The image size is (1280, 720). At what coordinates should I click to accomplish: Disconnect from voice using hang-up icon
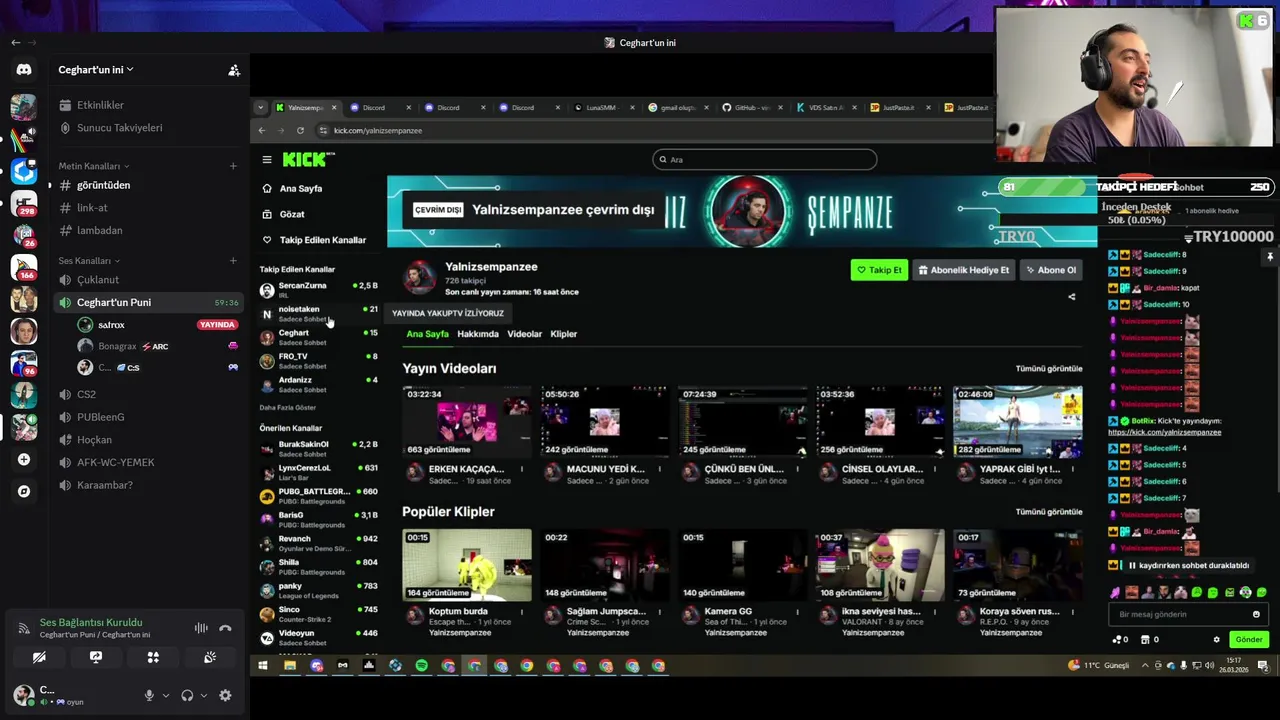pyautogui.click(x=225, y=628)
